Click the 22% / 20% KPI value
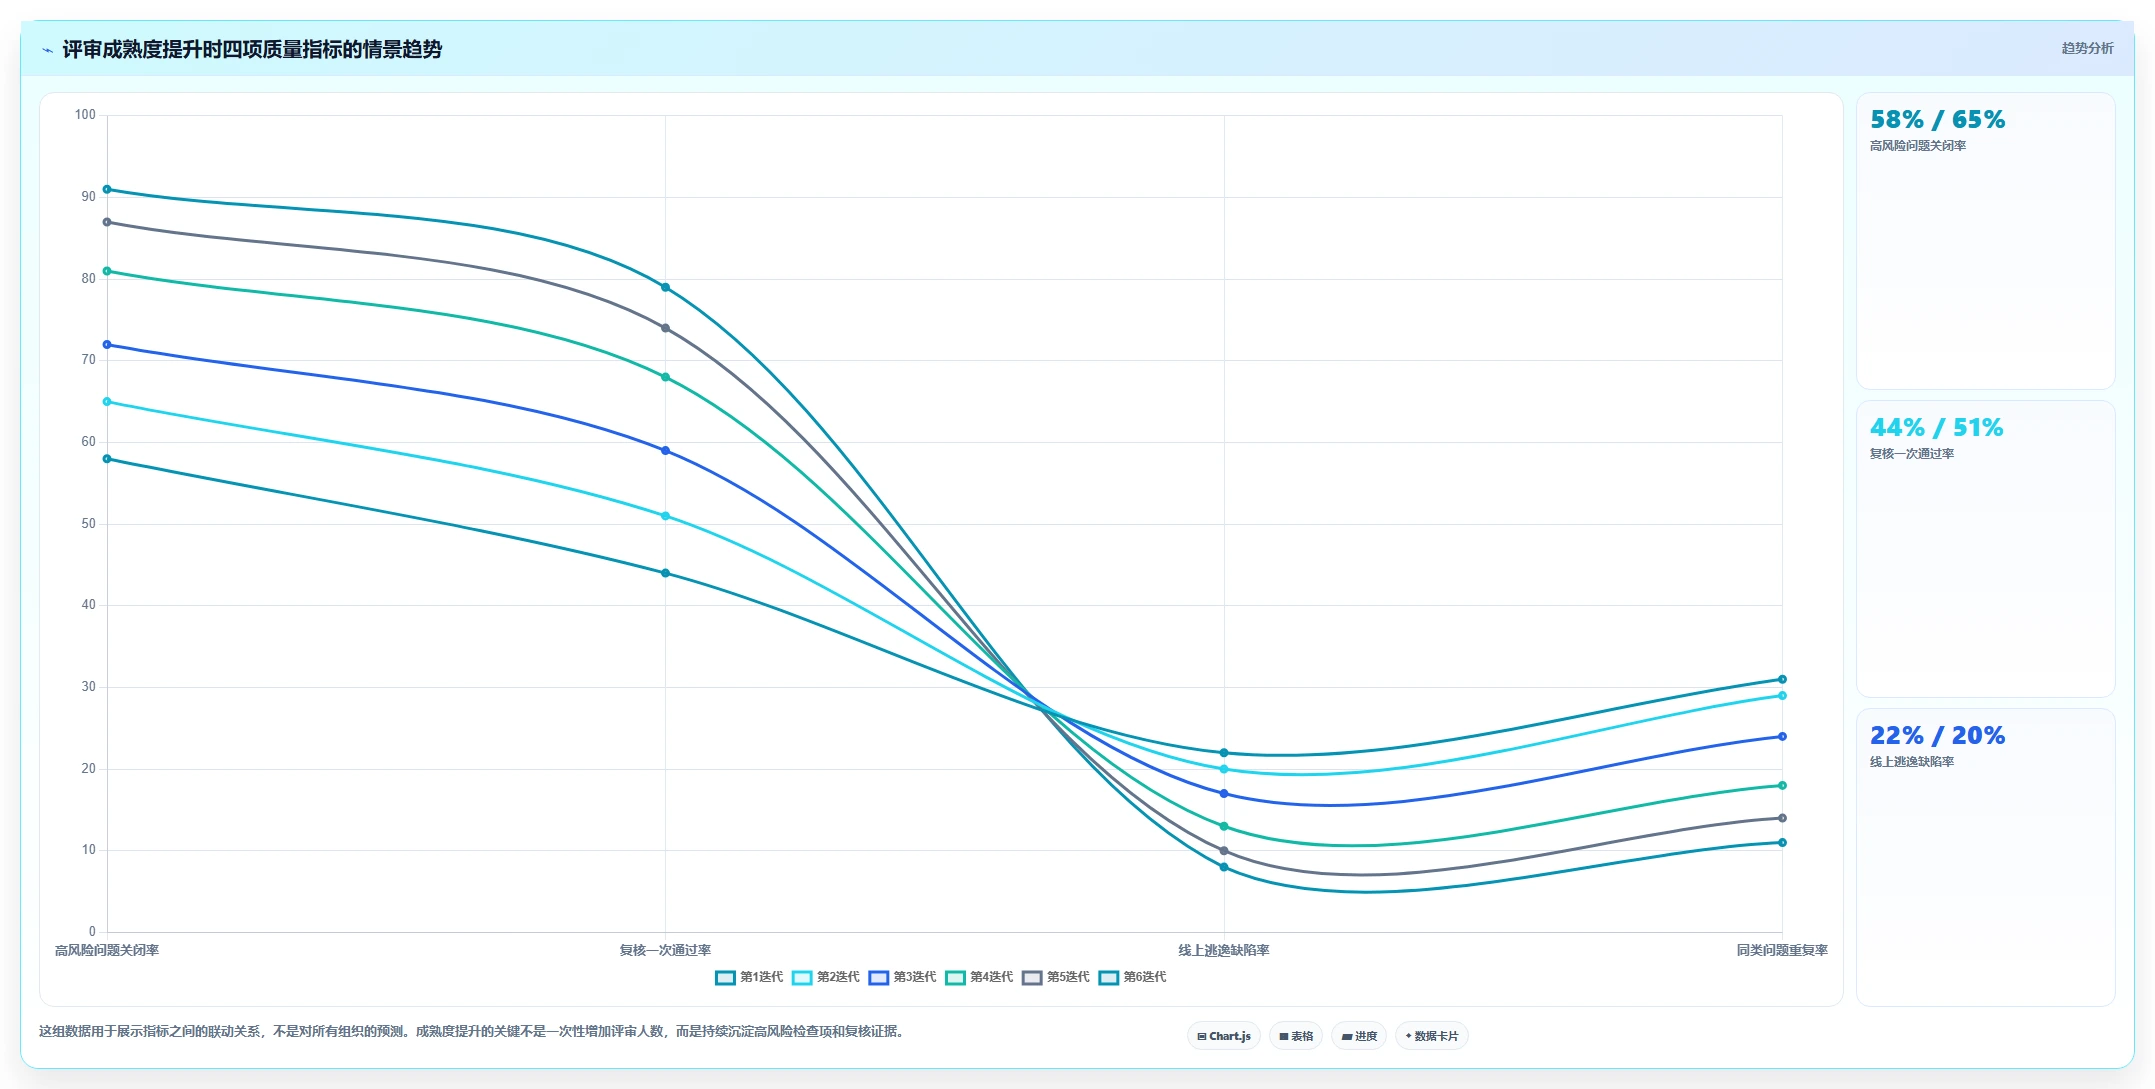 1937,736
